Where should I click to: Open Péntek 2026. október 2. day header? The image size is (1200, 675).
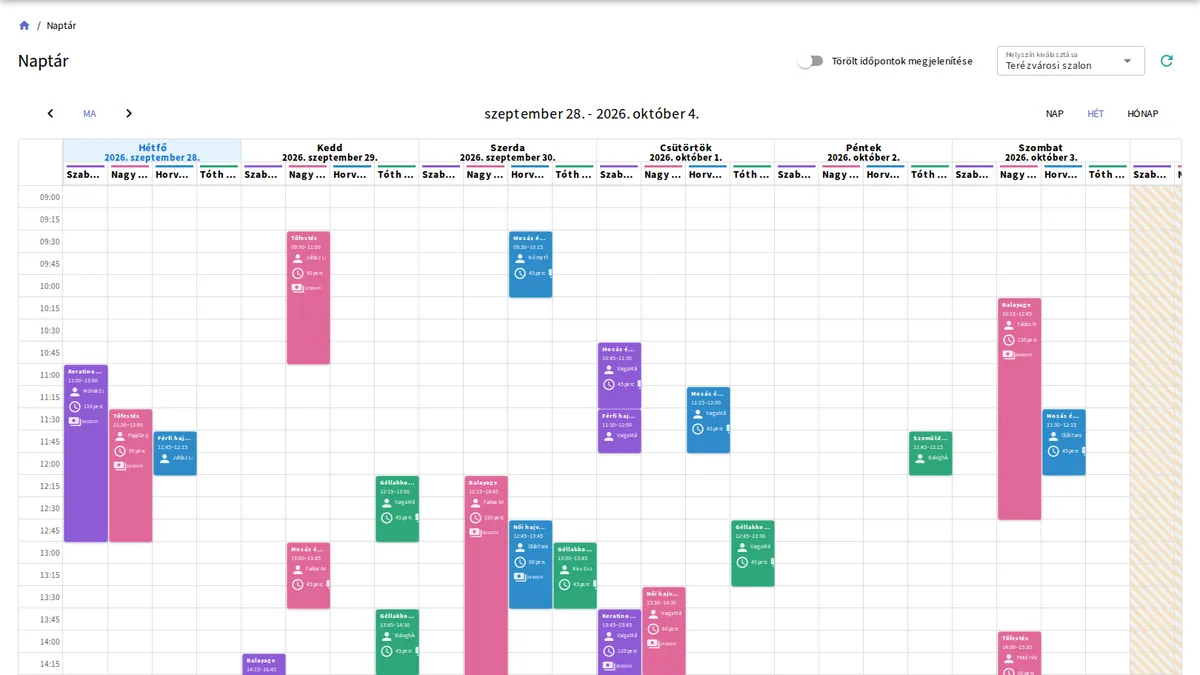click(863, 152)
